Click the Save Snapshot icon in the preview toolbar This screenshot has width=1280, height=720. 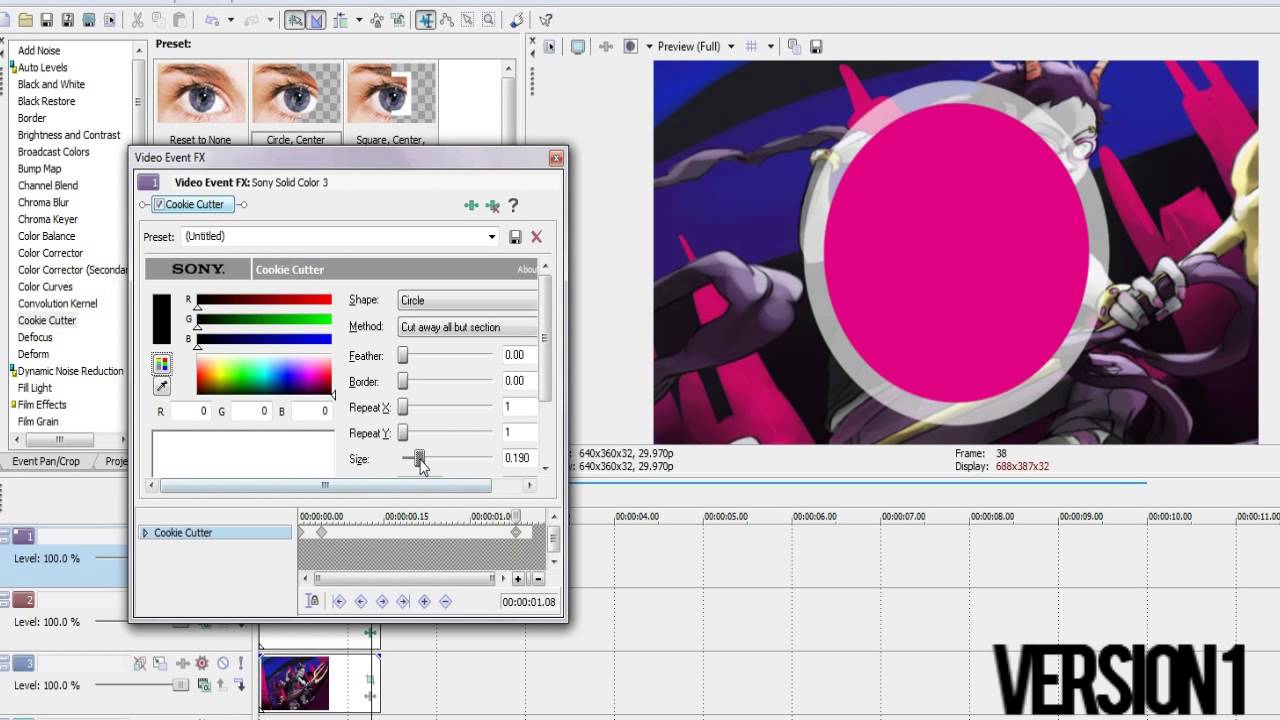pos(816,46)
